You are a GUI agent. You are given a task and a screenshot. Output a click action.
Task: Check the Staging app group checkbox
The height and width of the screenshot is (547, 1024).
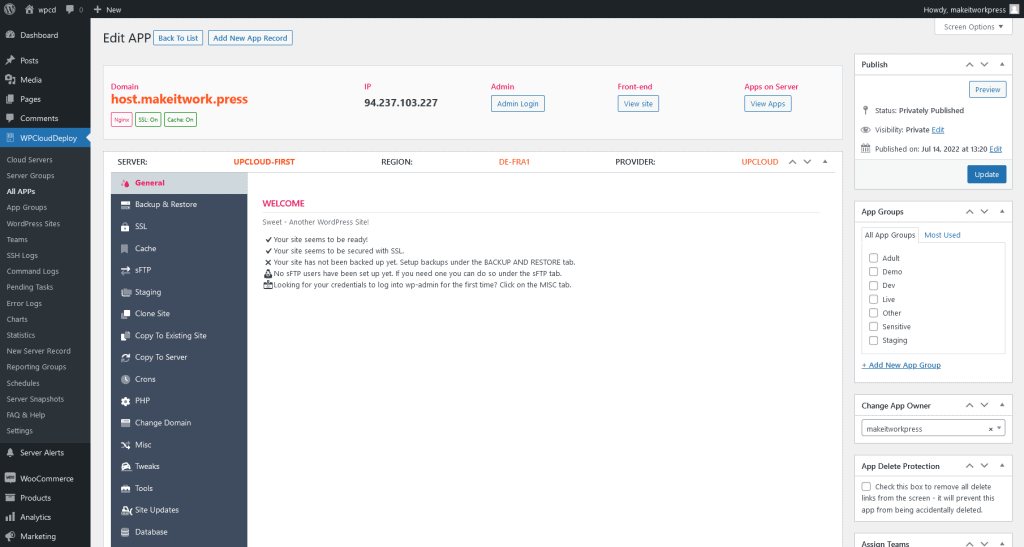coord(873,340)
